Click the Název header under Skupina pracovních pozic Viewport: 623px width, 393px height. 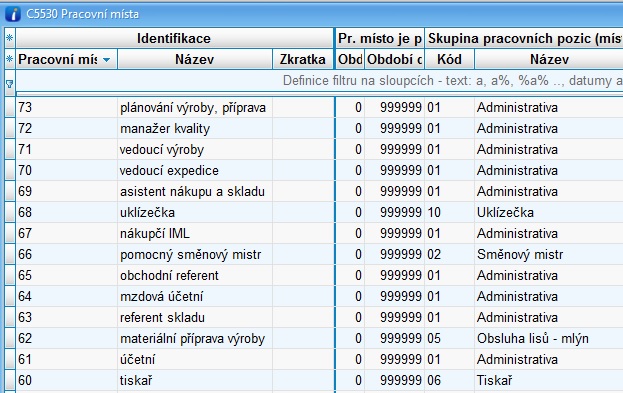(x=549, y=59)
